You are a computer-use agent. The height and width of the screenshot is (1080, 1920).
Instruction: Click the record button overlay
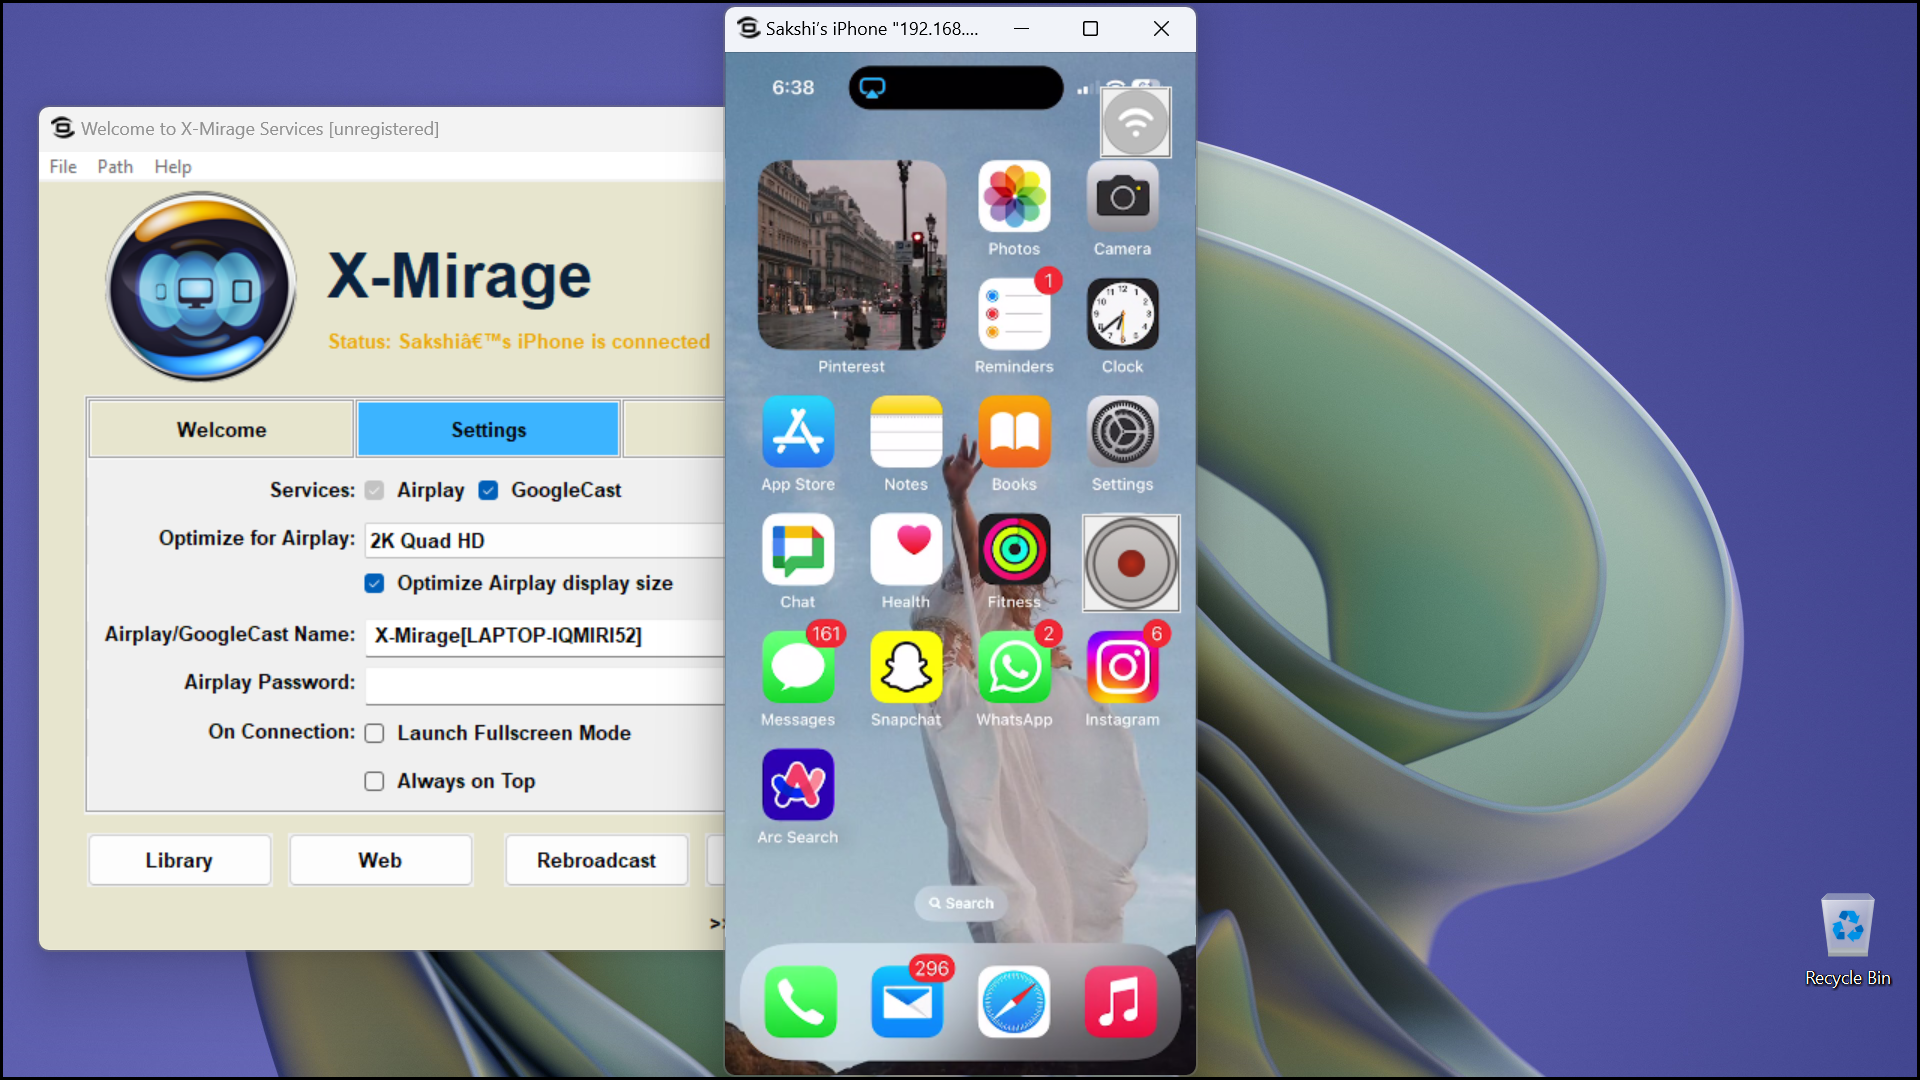(x=1131, y=563)
